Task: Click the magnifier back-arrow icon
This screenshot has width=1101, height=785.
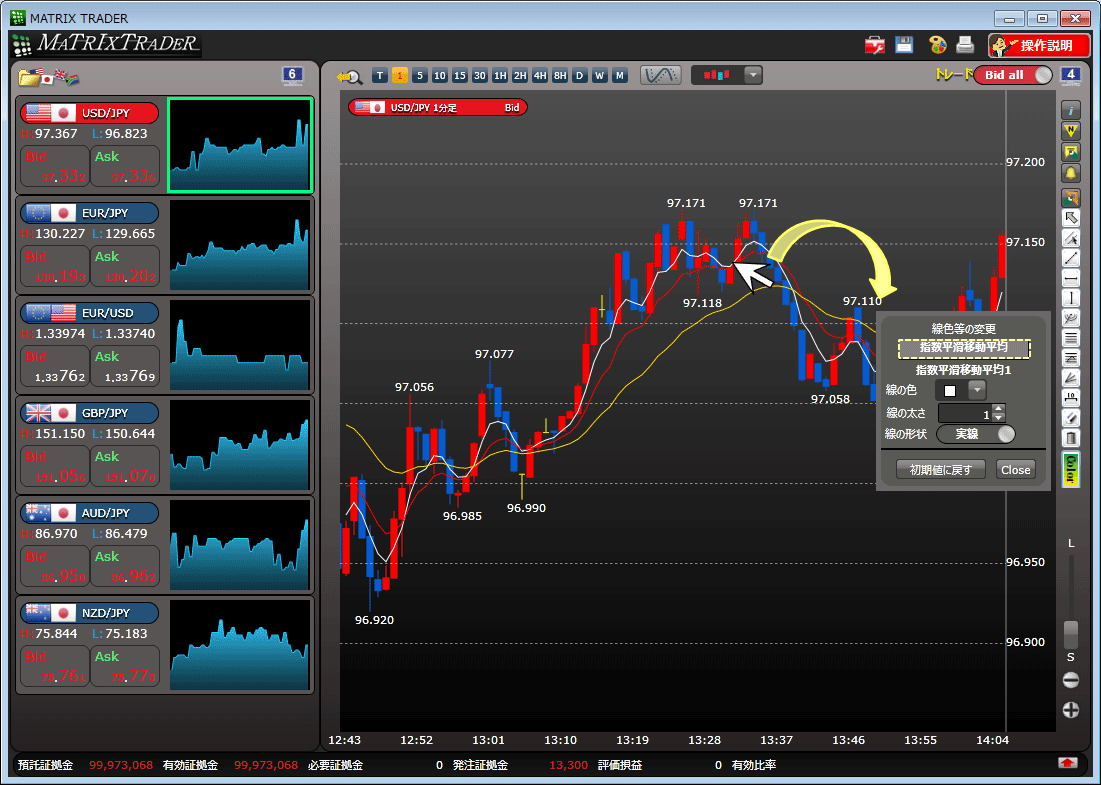Action: [x=349, y=76]
